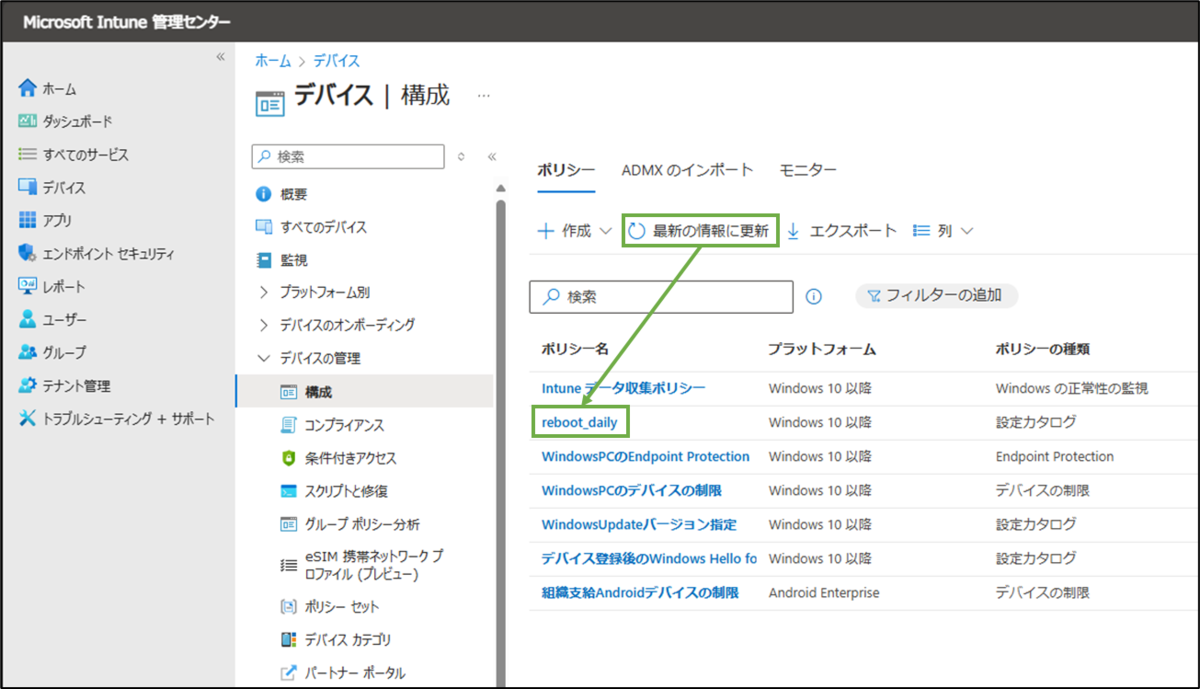Sort by ポリシーの種類 column header
The image size is (1200, 689).
tap(1043, 350)
